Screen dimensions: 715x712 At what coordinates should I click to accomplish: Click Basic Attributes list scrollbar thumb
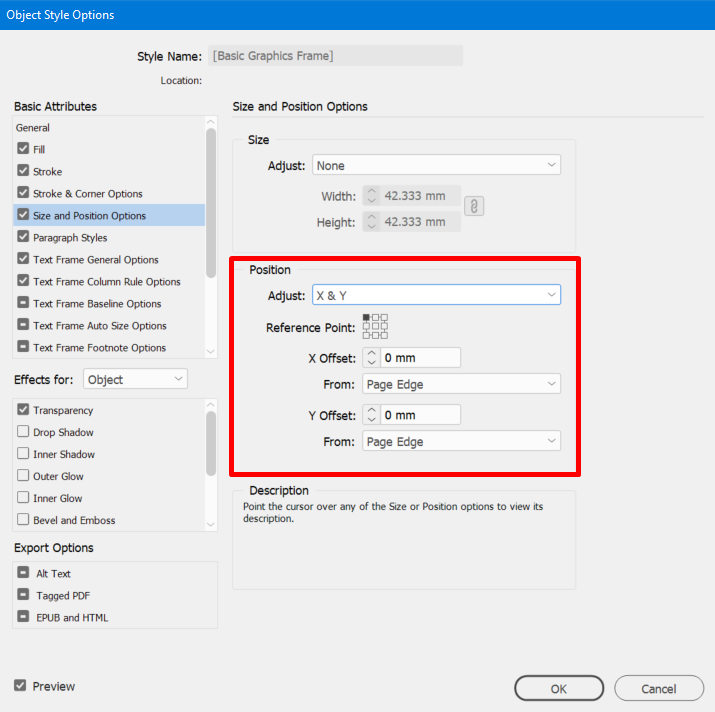click(211, 203)
